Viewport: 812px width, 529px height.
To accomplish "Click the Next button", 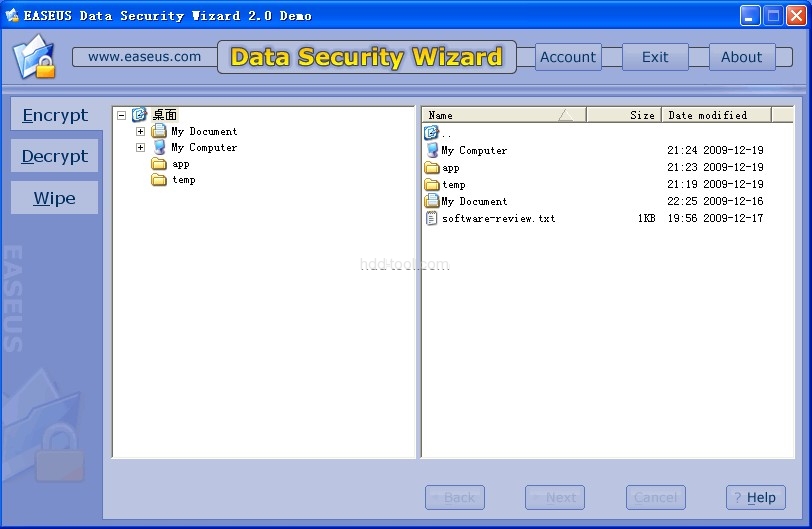I will [x=555, y=497].
